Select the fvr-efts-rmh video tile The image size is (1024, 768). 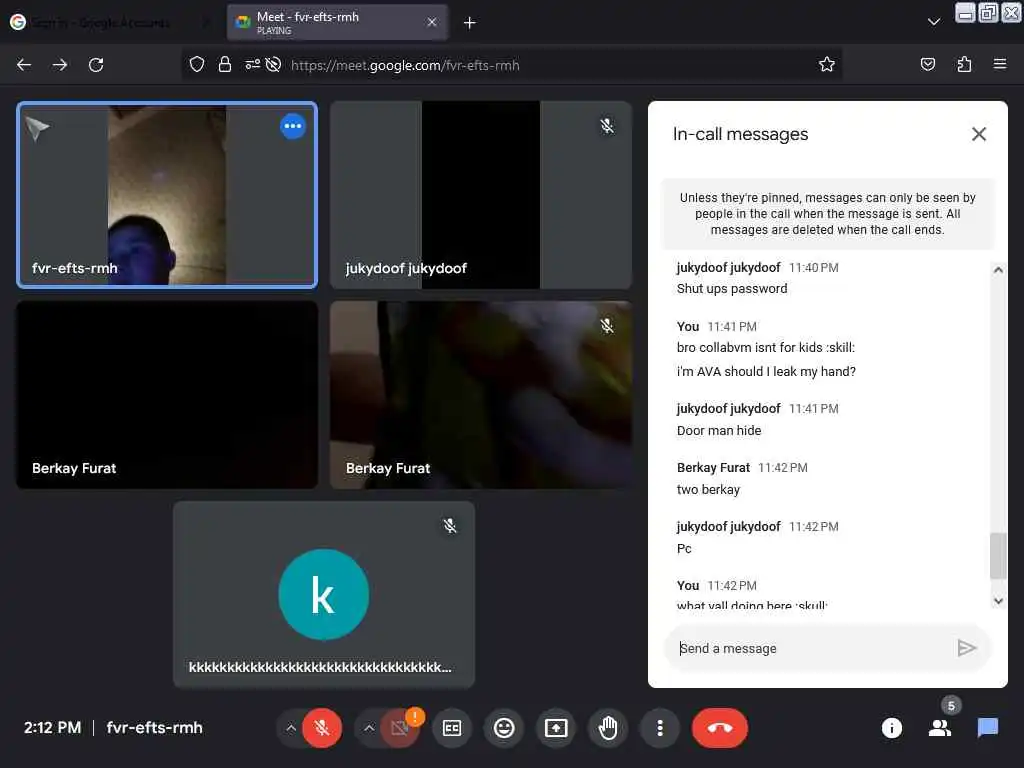tap(167, 195)
